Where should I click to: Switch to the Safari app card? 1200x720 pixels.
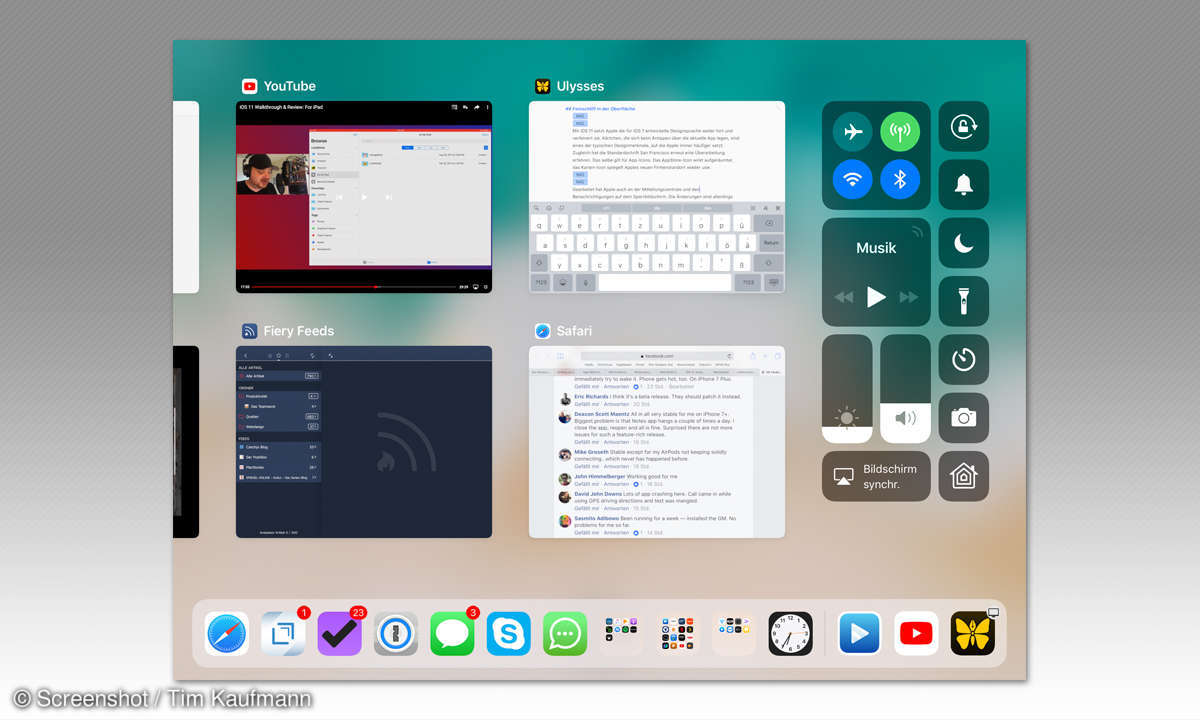pos(657,442)
